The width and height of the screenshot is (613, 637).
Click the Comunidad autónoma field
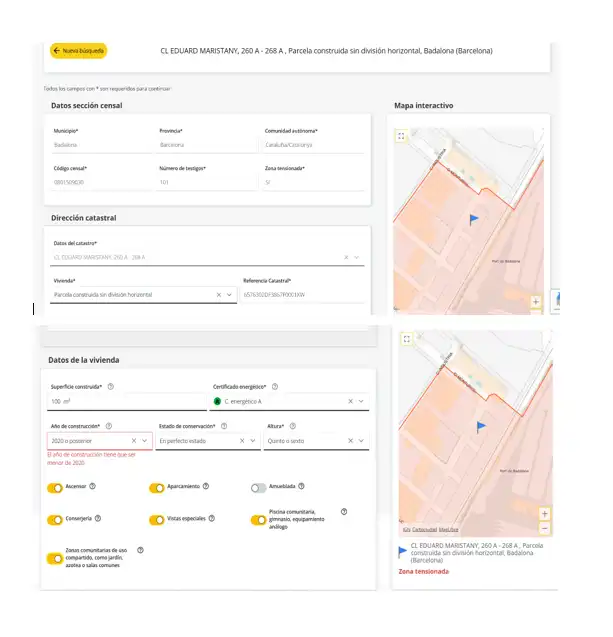[313, 145]
